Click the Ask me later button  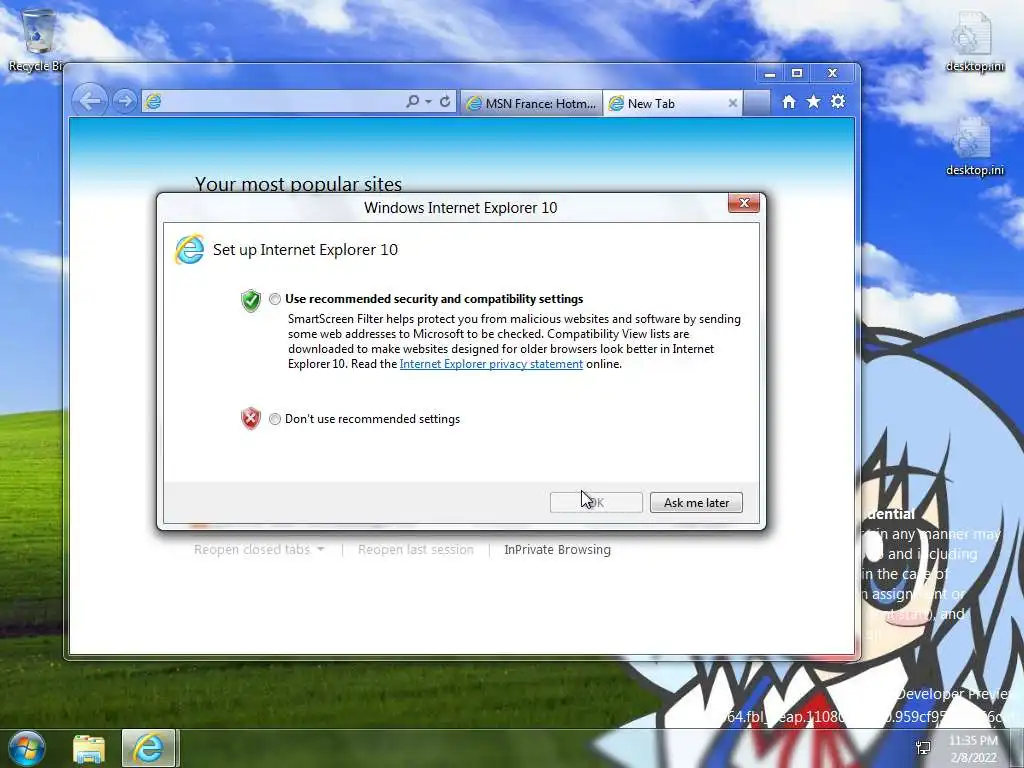pyautogui.click(x=696, y=503)
